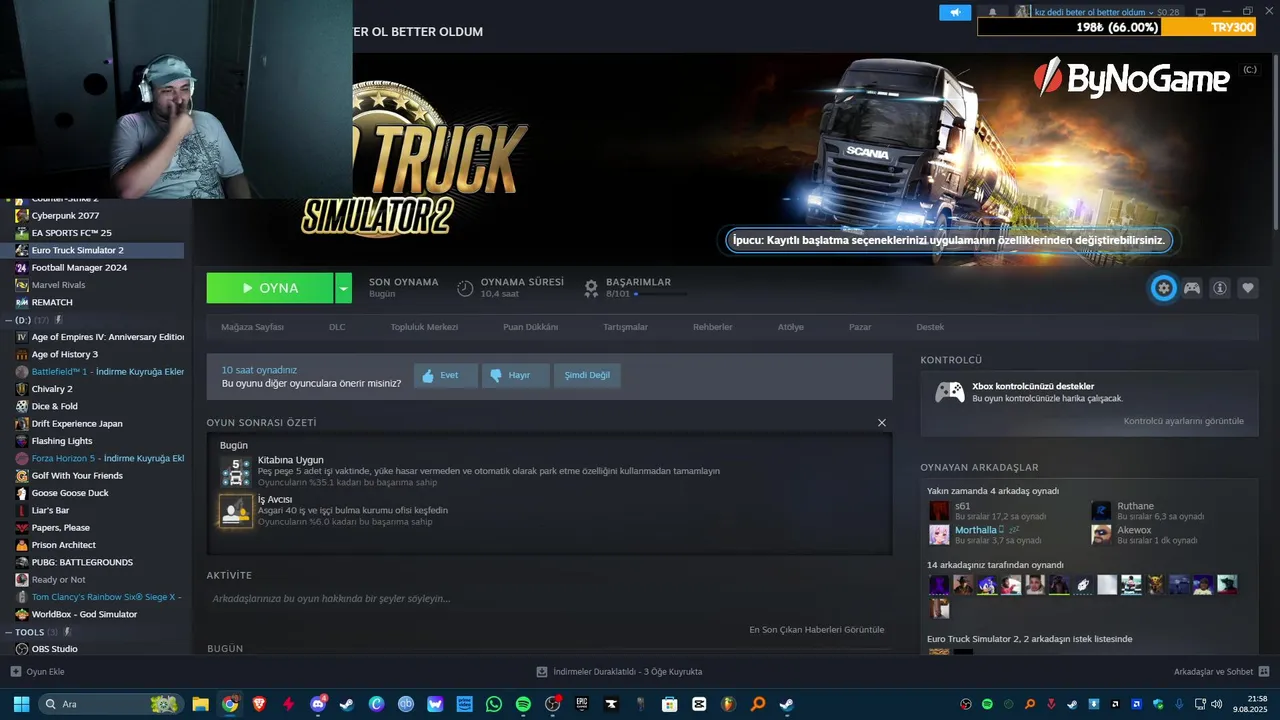Open Spotify from the taskbar
This screenshot has width=1280, height=720.
(x=523, y=704)
